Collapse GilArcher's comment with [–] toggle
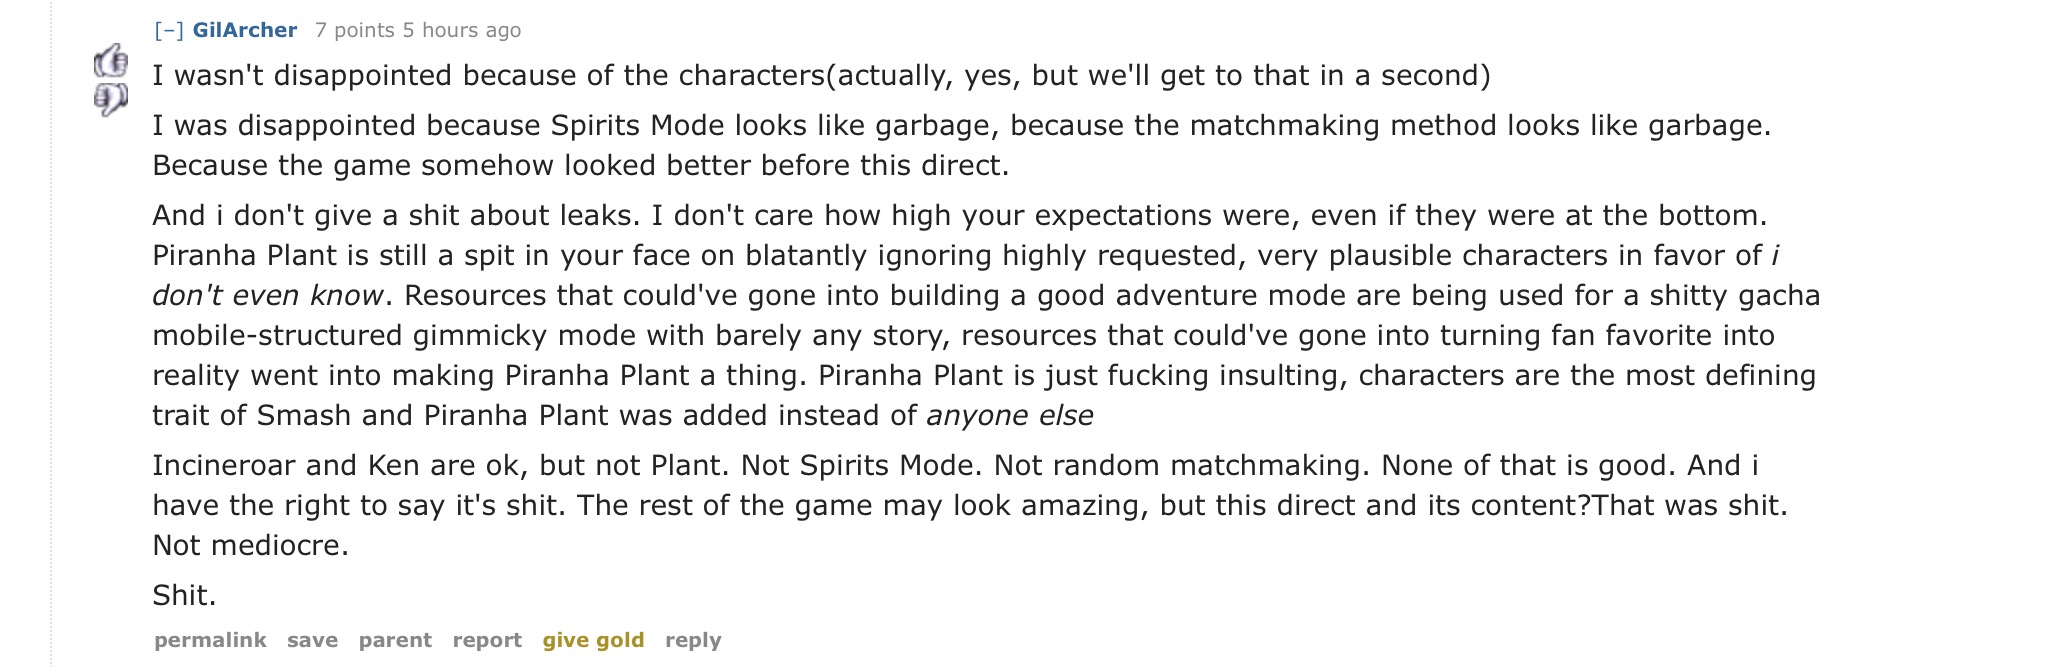 (x=169, y=30)
